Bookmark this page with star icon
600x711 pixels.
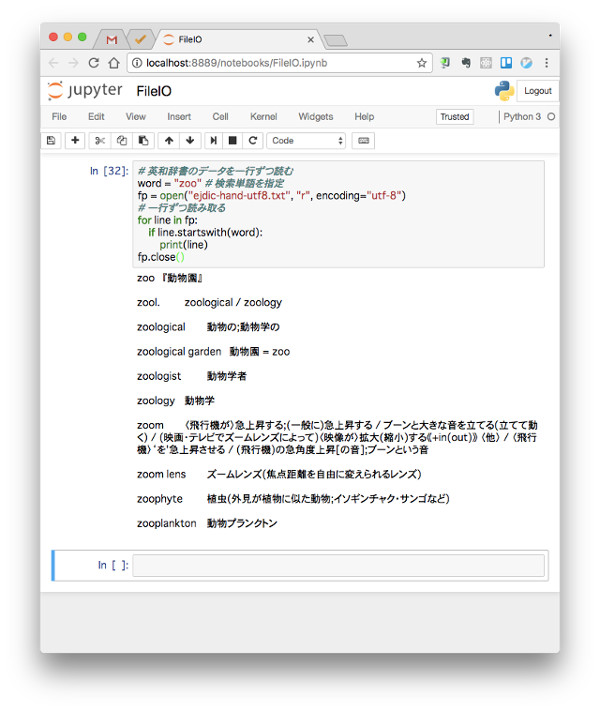[x=422, y=63]
